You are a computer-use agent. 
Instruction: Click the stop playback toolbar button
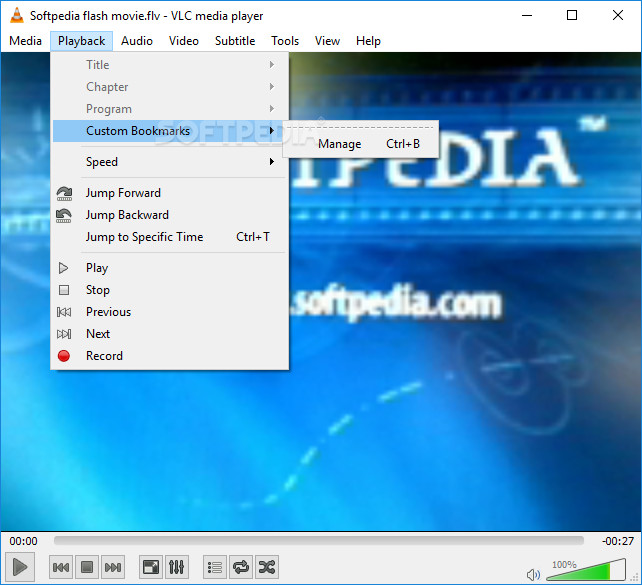pyautogui.click(x=87, y=567)
